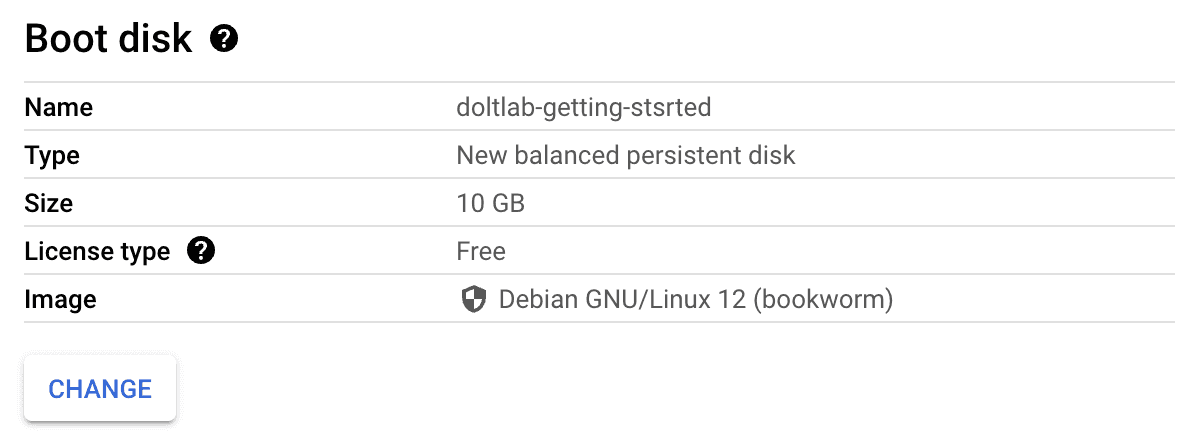The height and width of the screenshot is (448, 1198).
Task: Click the shield icon beside Debian image
Action: [474, 299]
